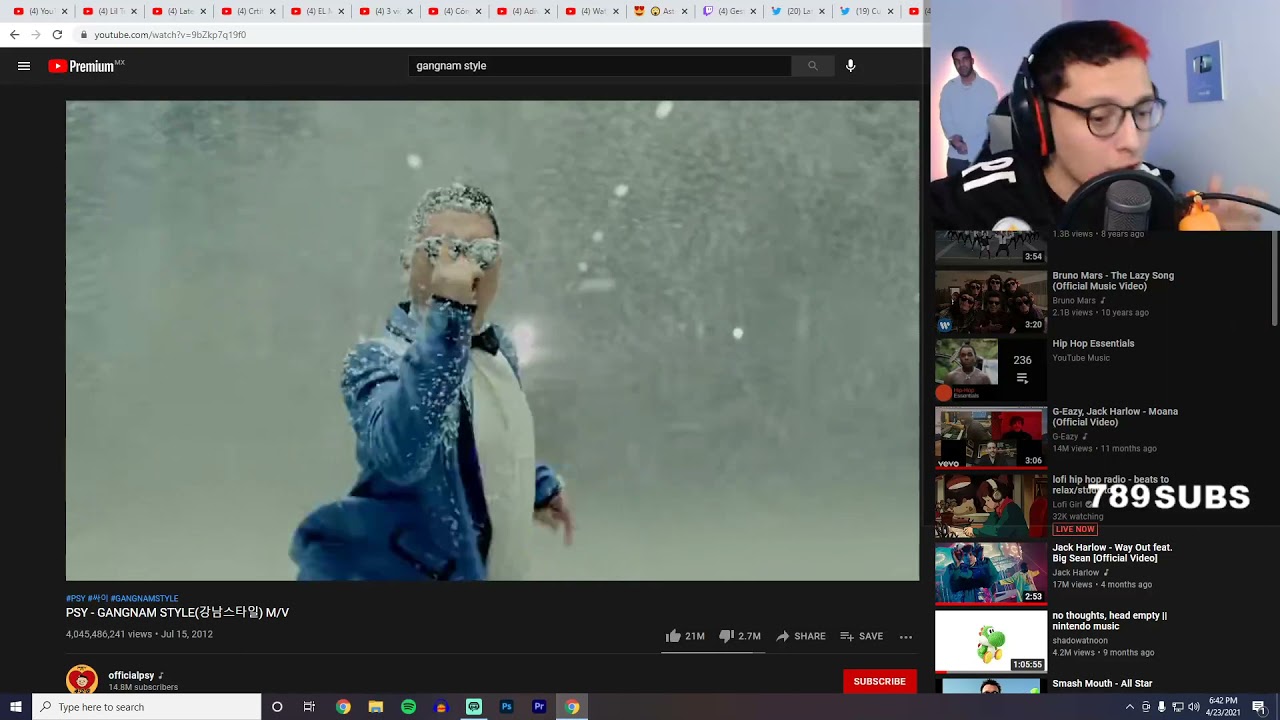The width and height of the screenshot is (1280, 720).
Task: Open G-Eazy Moana video thumbnail
Action: [x=990, y=438]
